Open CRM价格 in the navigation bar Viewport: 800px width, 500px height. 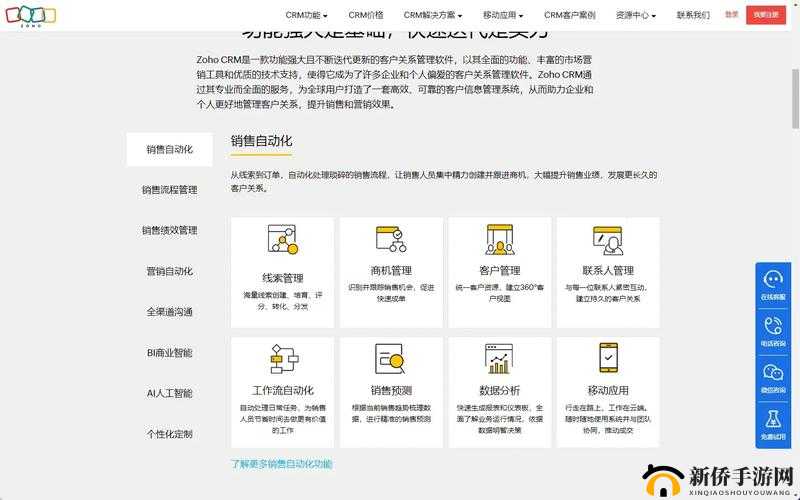point(366,15)
